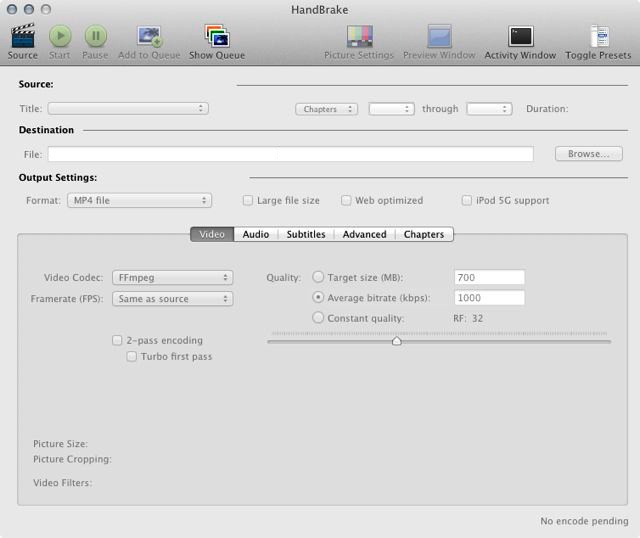Zoom the HandBrake window with the third titlebar button
This screenshot has width=640, height=538.
coord(46,9)
